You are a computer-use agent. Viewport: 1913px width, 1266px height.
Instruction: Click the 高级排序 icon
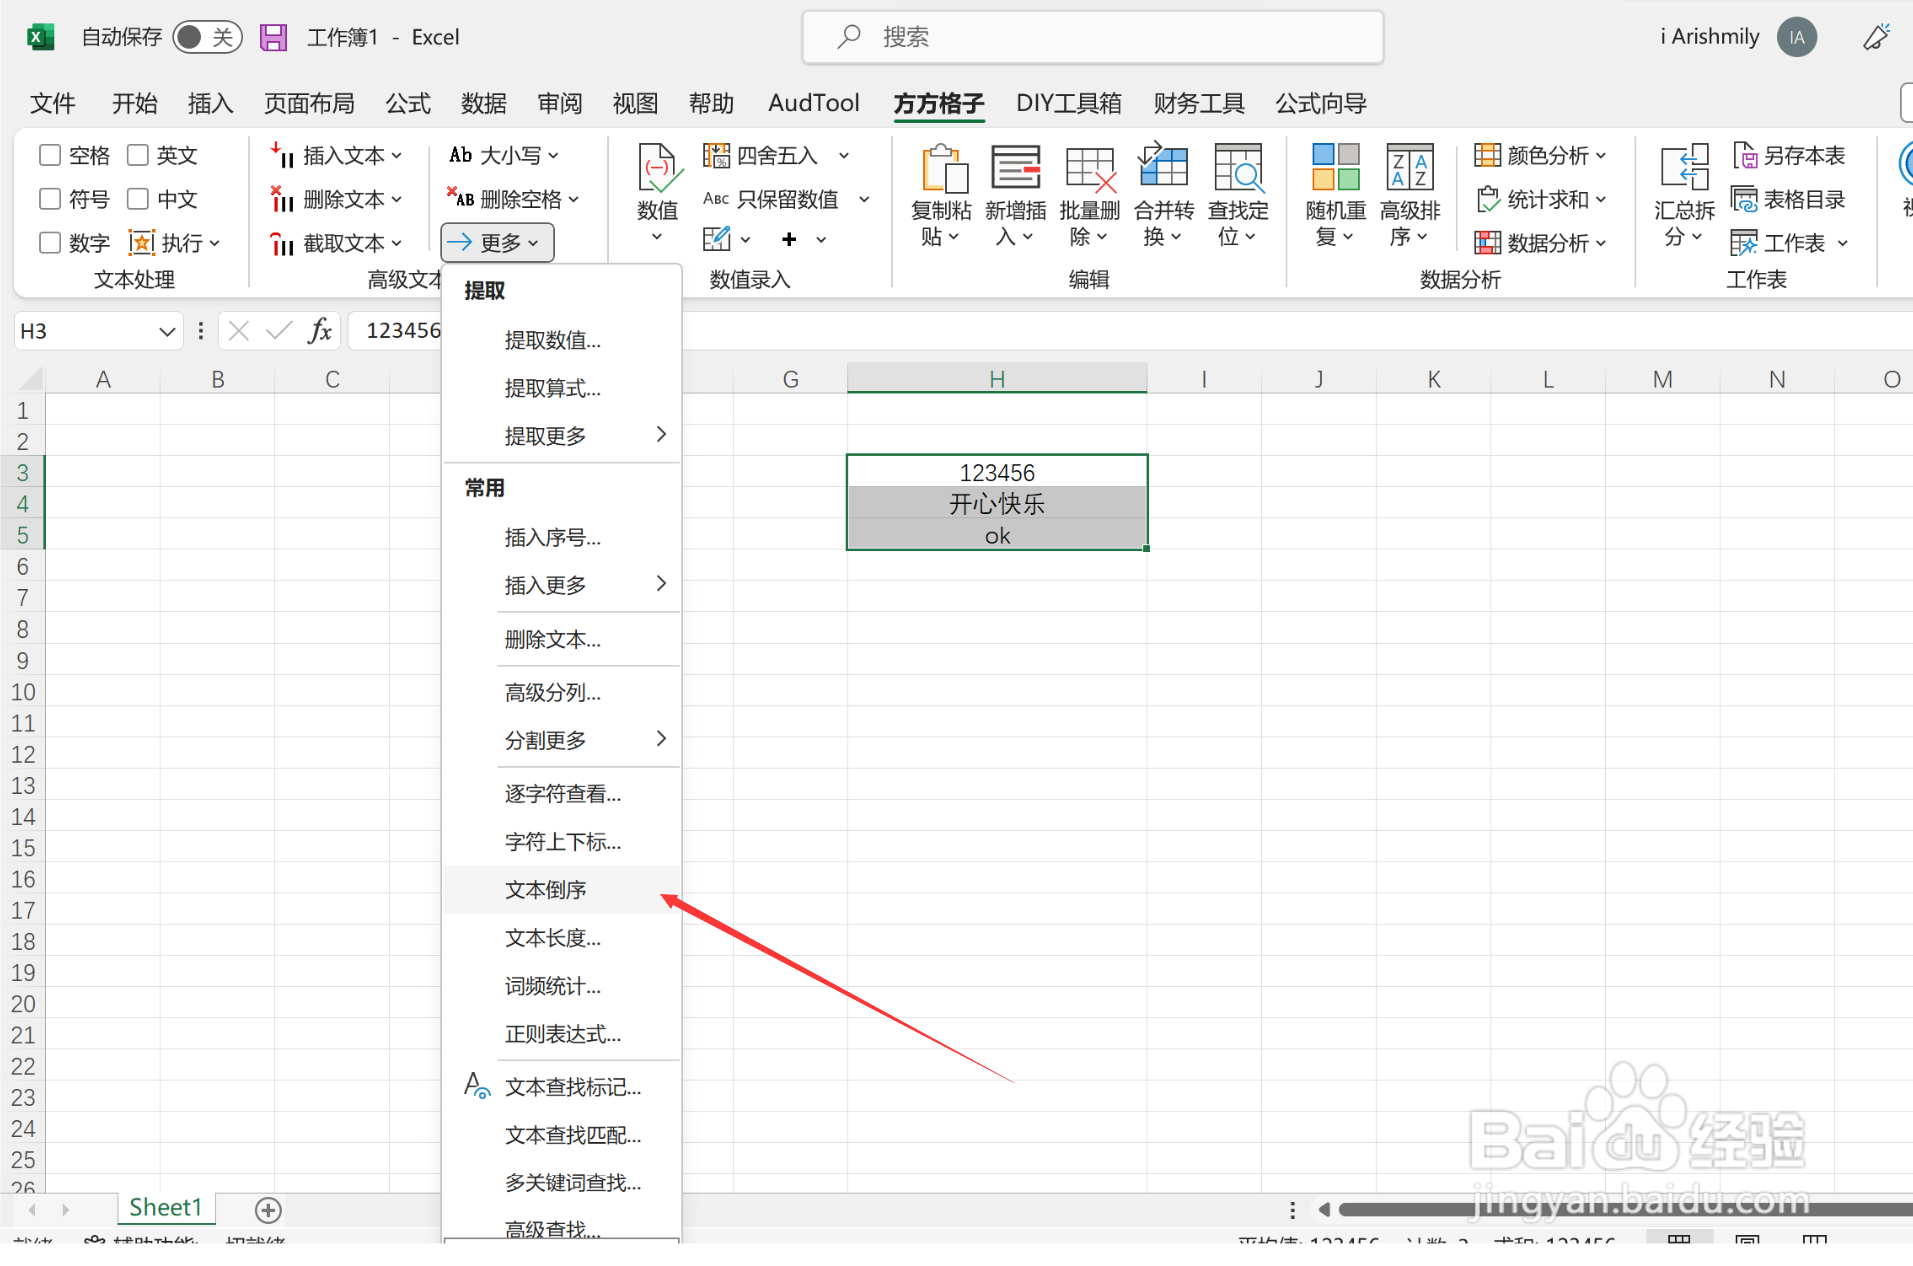click(x=1410, y=167)
